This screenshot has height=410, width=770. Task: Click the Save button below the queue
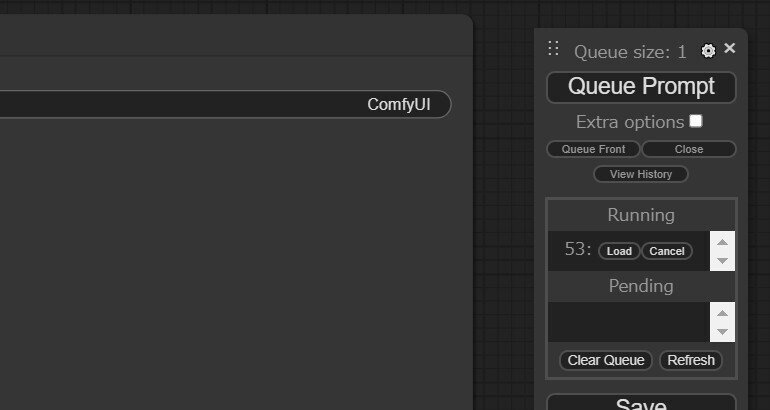(x=641, y=402)
